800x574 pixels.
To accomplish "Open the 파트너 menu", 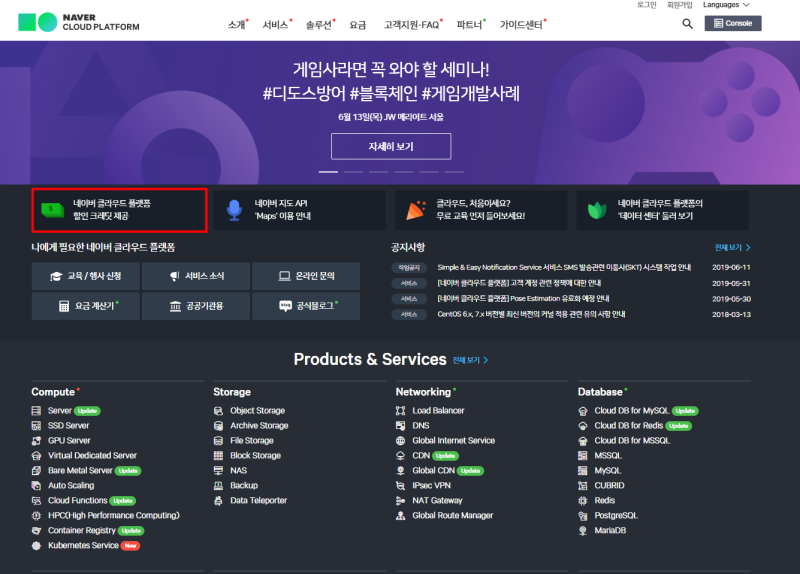I will coord(469,24).
